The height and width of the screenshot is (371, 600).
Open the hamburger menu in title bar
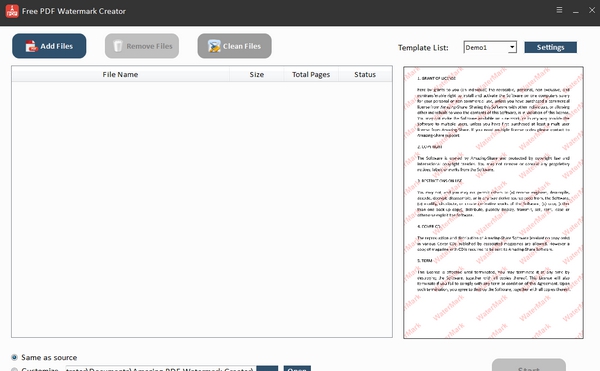pos(559,10)
